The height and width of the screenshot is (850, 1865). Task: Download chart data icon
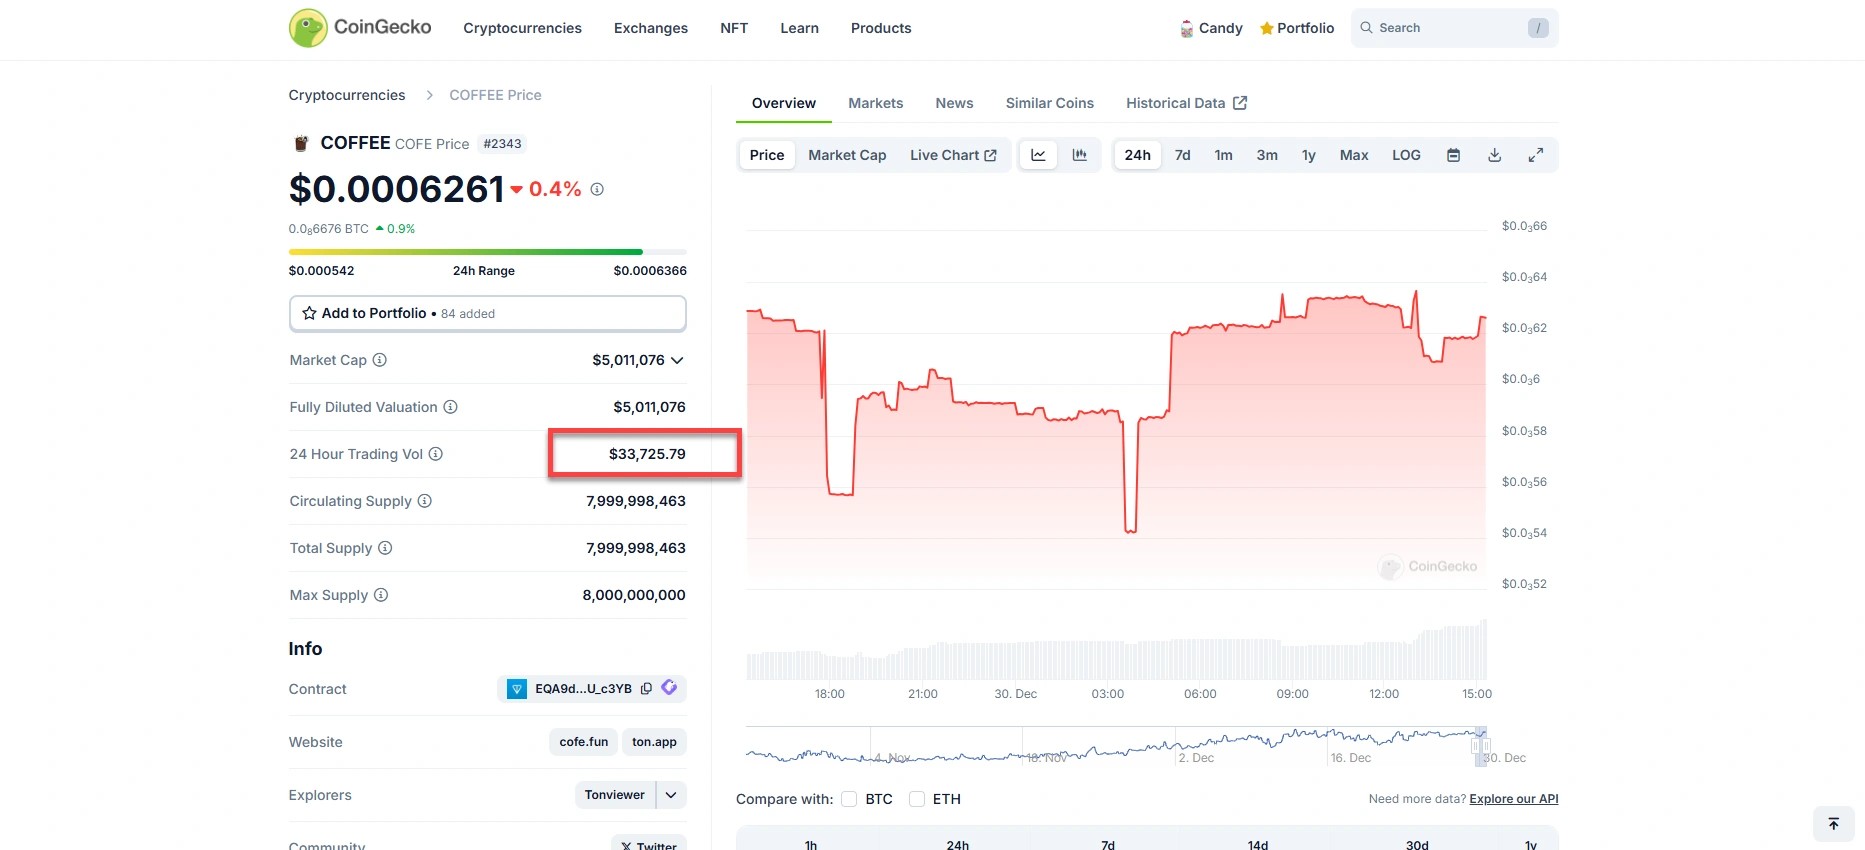click(x=1494, y=155)
